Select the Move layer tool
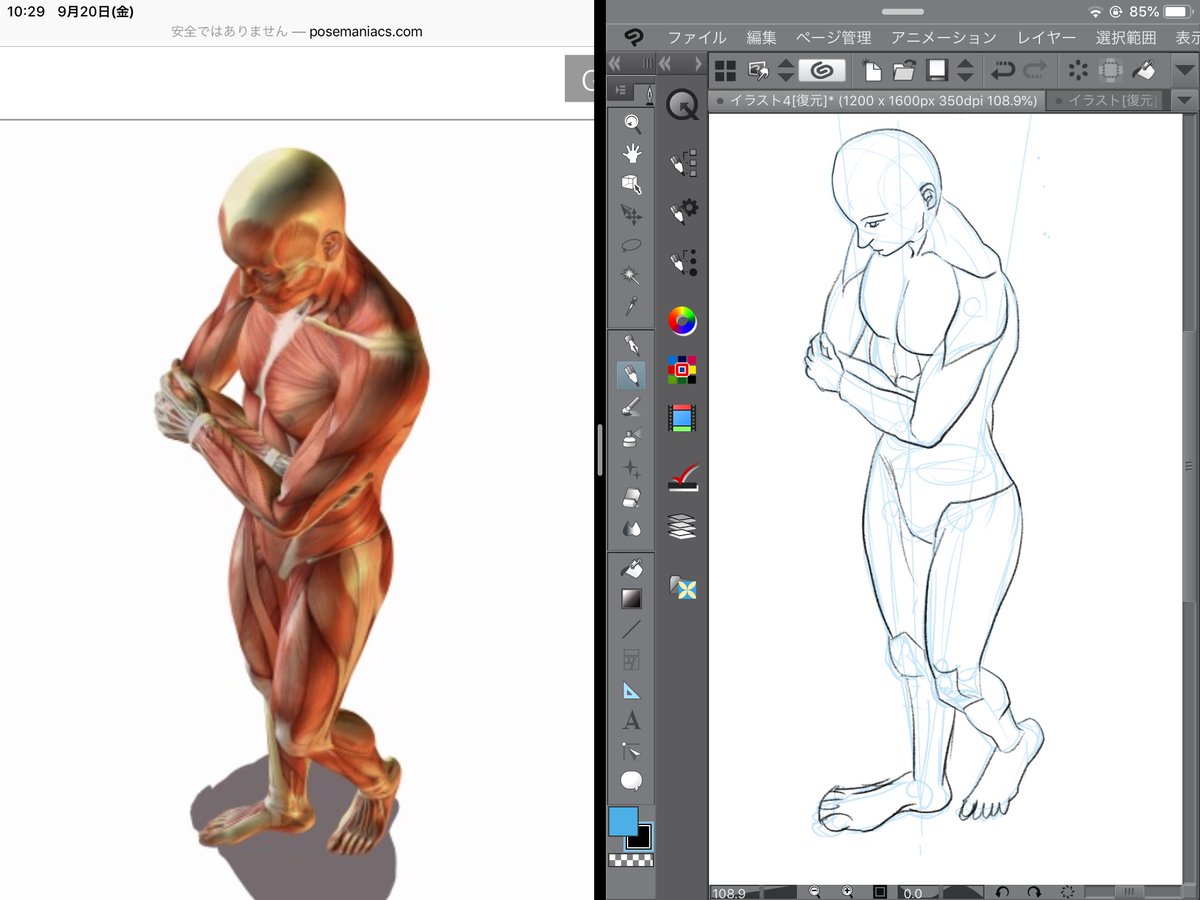This screenshot has height=900, width=1200. point(631,214)
